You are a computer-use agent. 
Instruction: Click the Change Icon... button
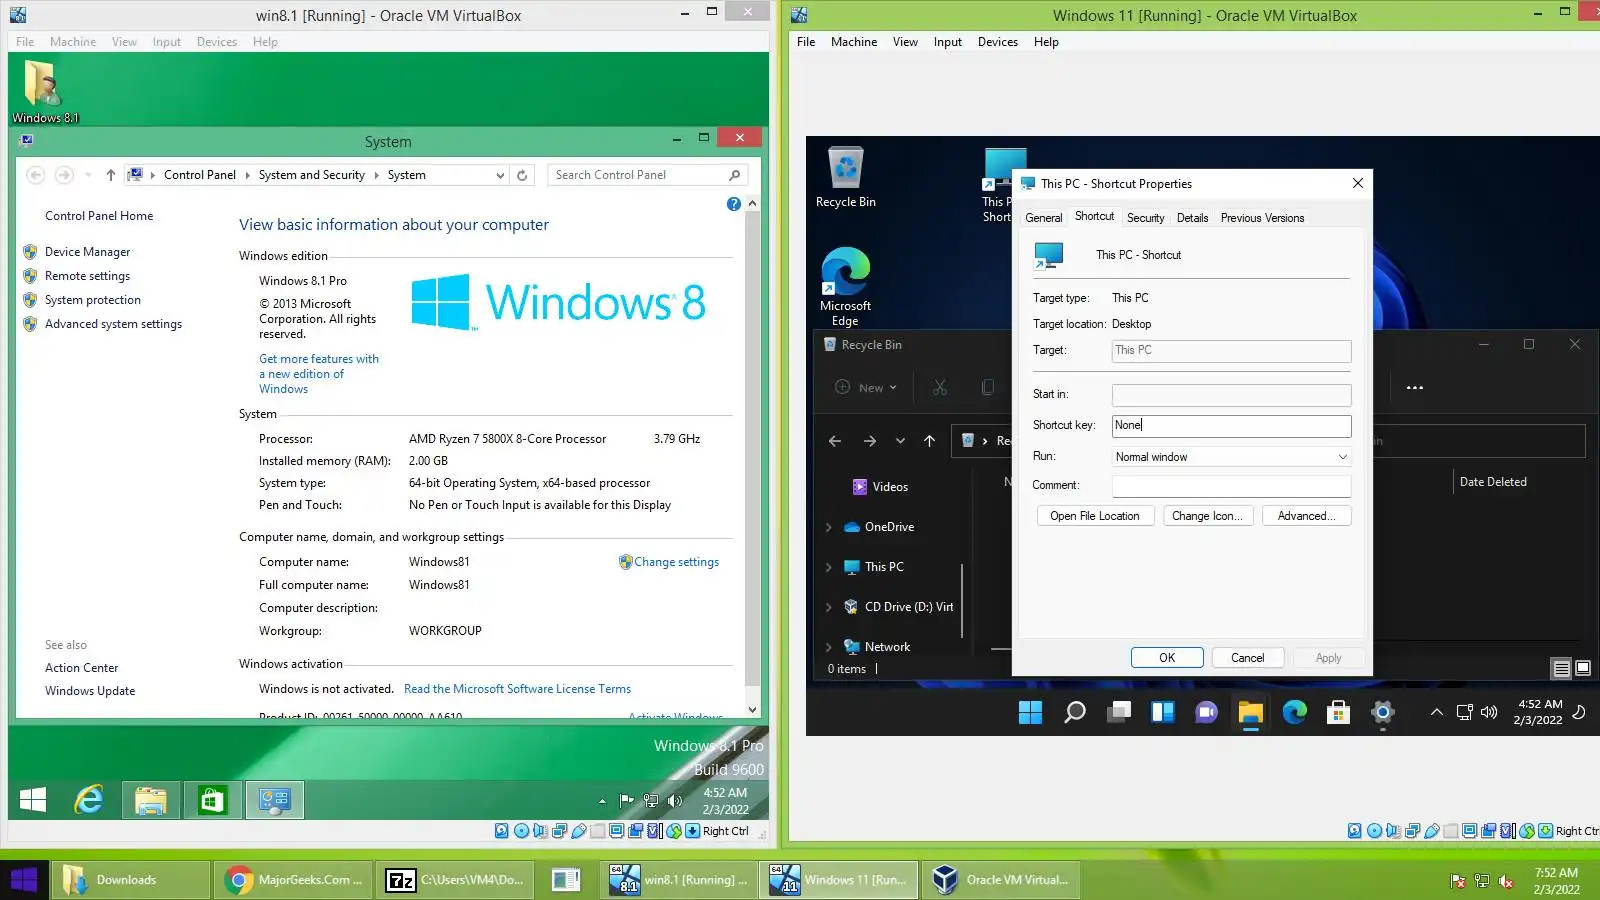[1208, 516]
